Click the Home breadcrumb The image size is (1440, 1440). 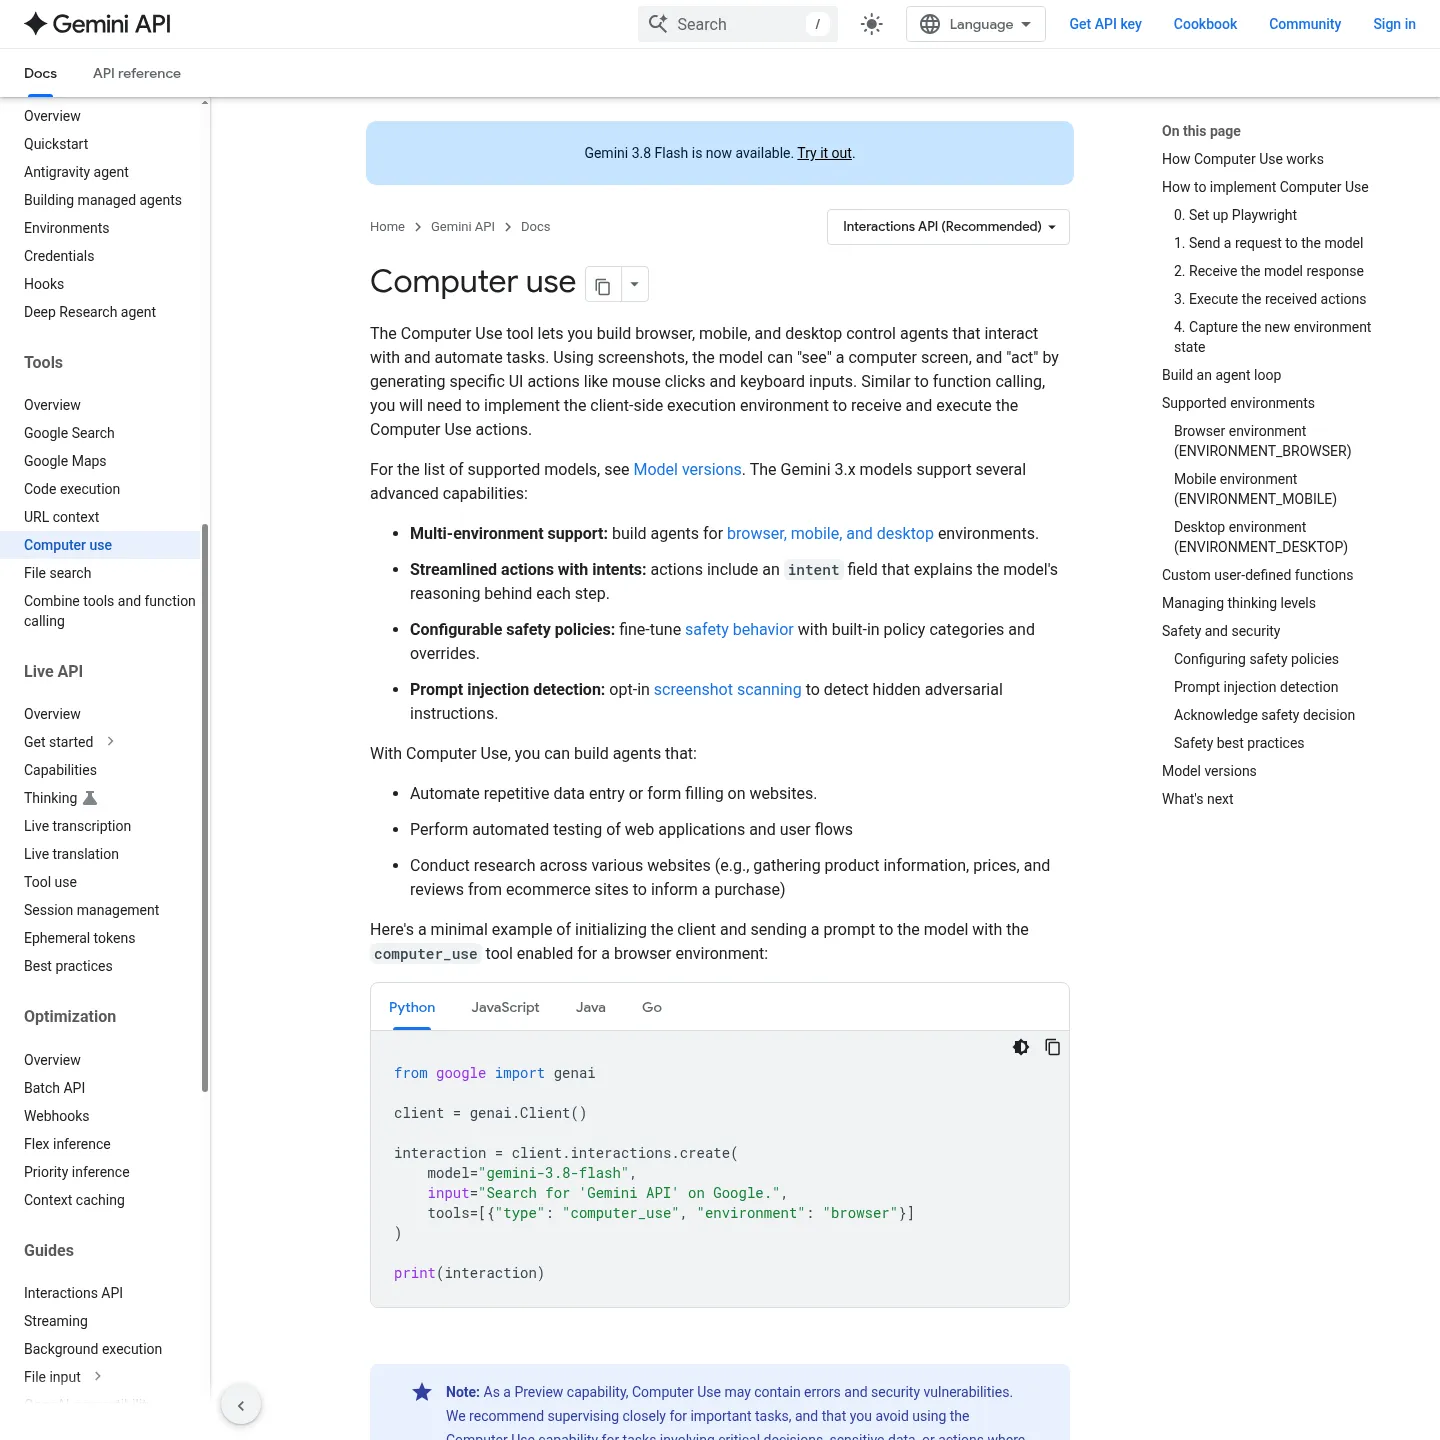coord(387,227)
